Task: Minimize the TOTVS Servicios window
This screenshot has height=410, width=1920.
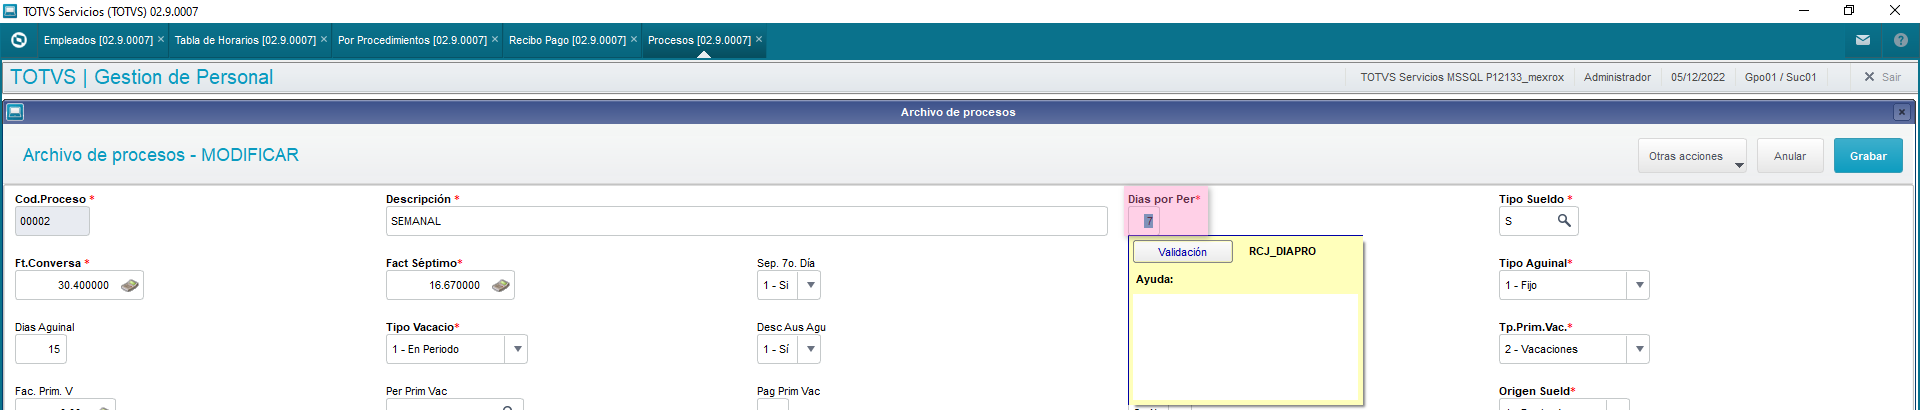Action: tap(1804, 11)
